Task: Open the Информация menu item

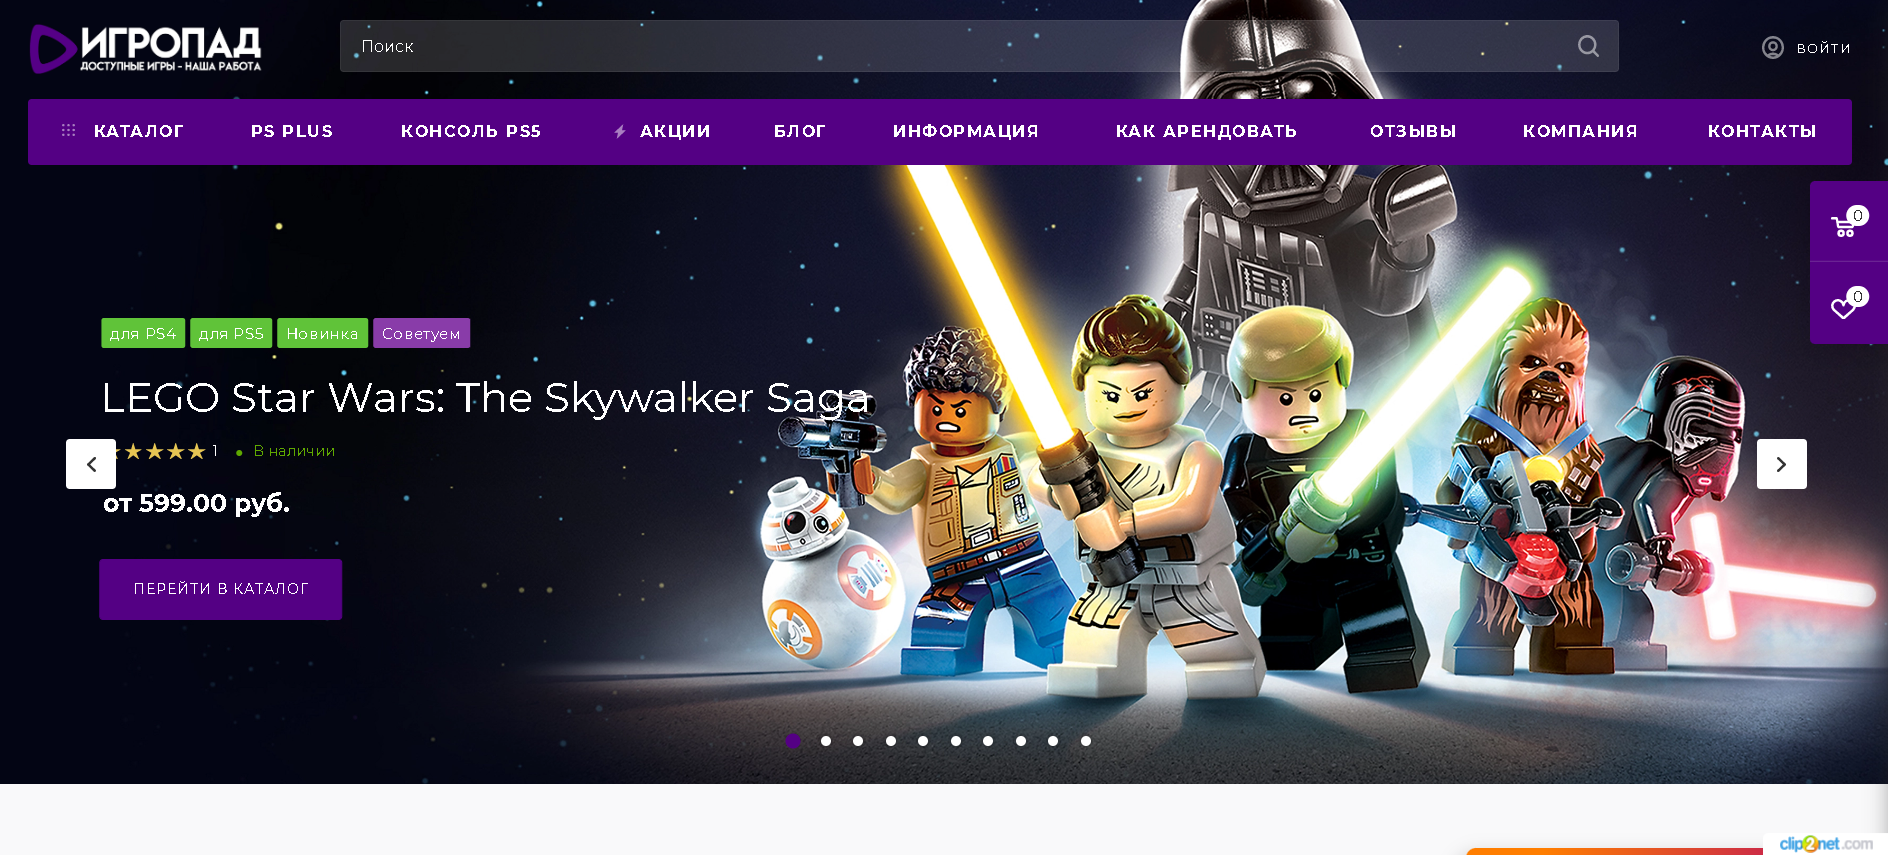Action: [x=966, y=131]
